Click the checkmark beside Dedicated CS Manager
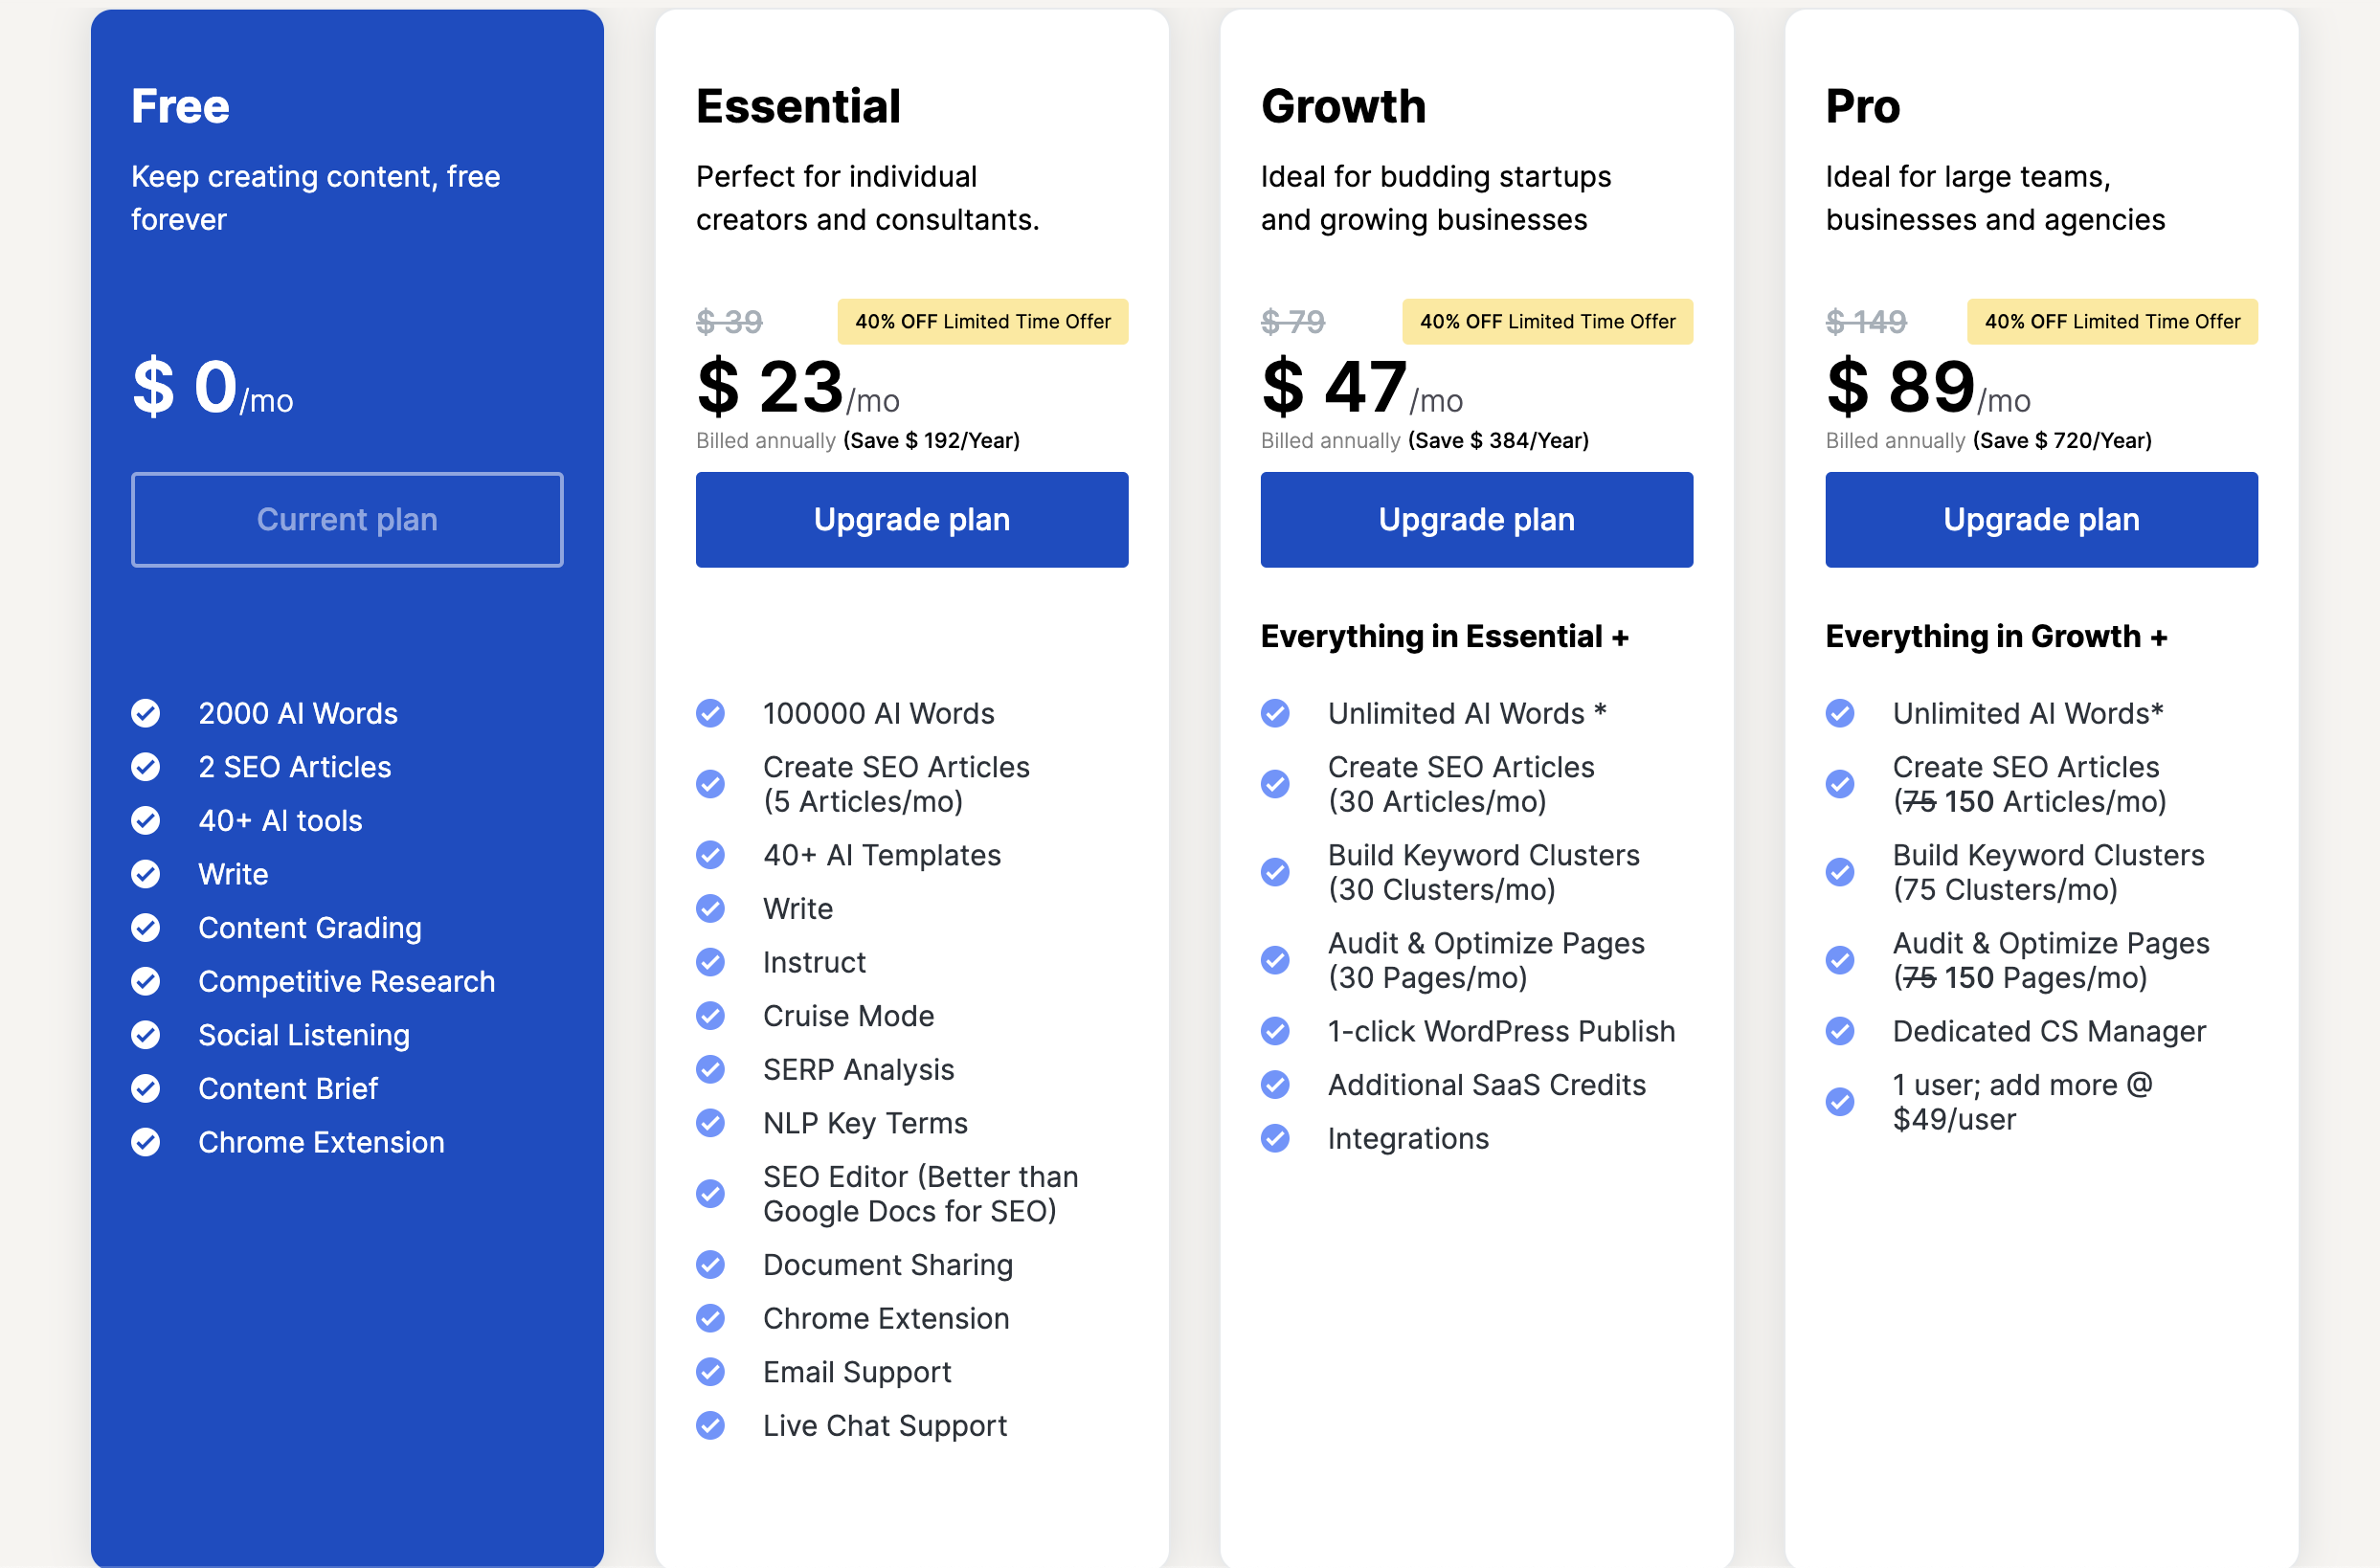 (1840, 1031)
